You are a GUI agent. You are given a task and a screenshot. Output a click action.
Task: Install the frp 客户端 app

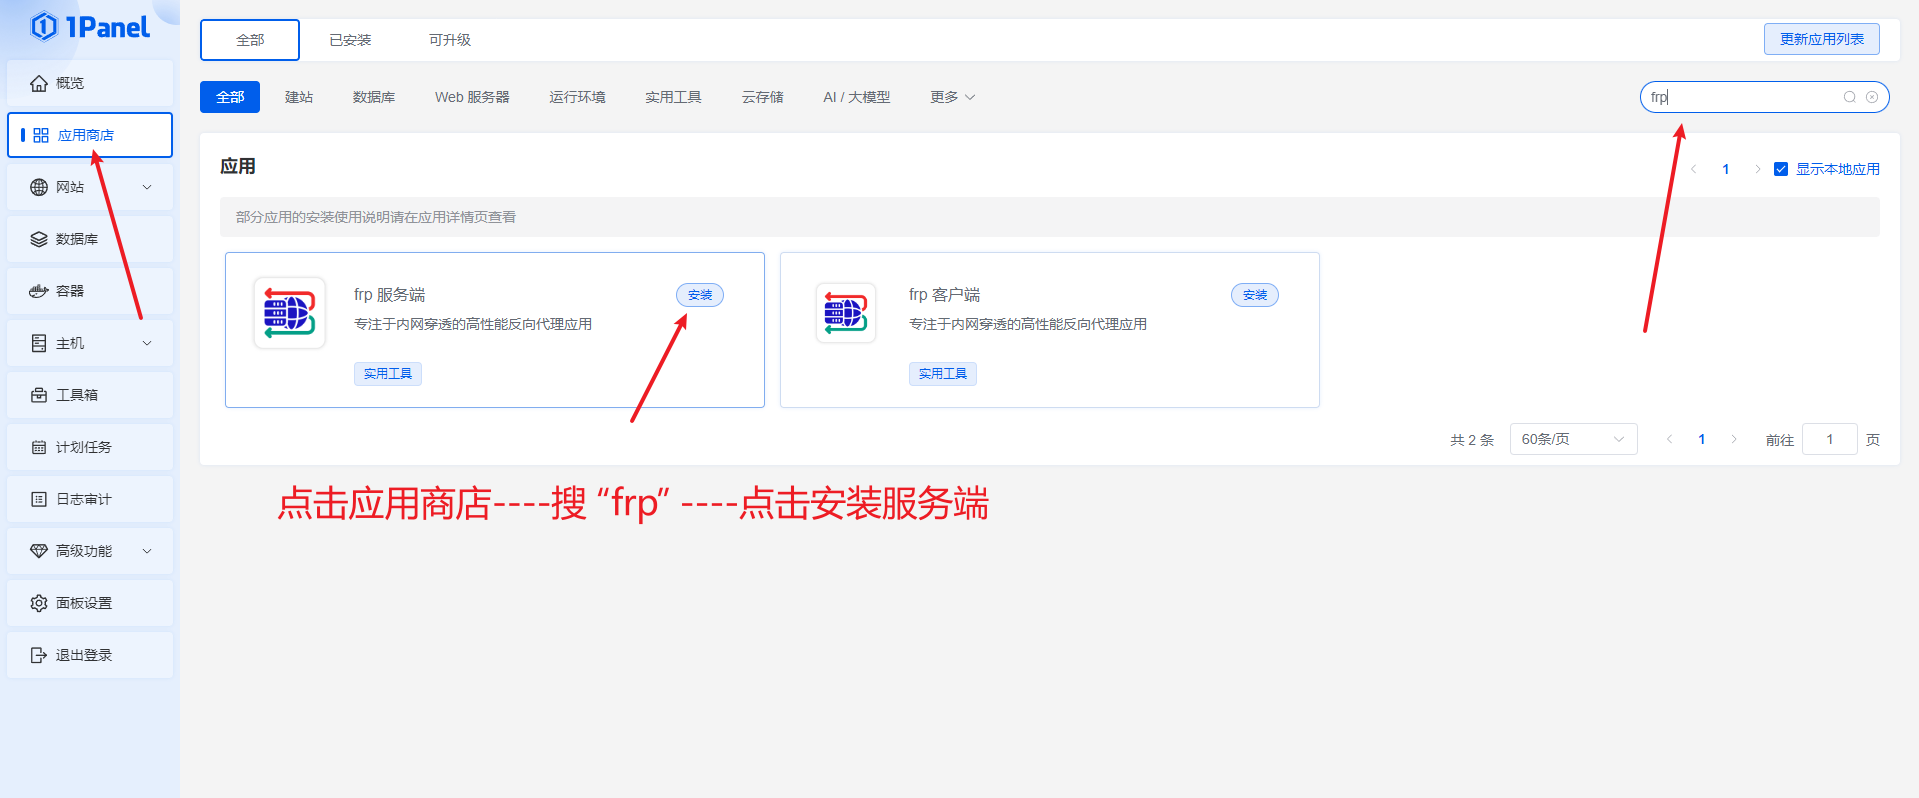click(1255, 295)
